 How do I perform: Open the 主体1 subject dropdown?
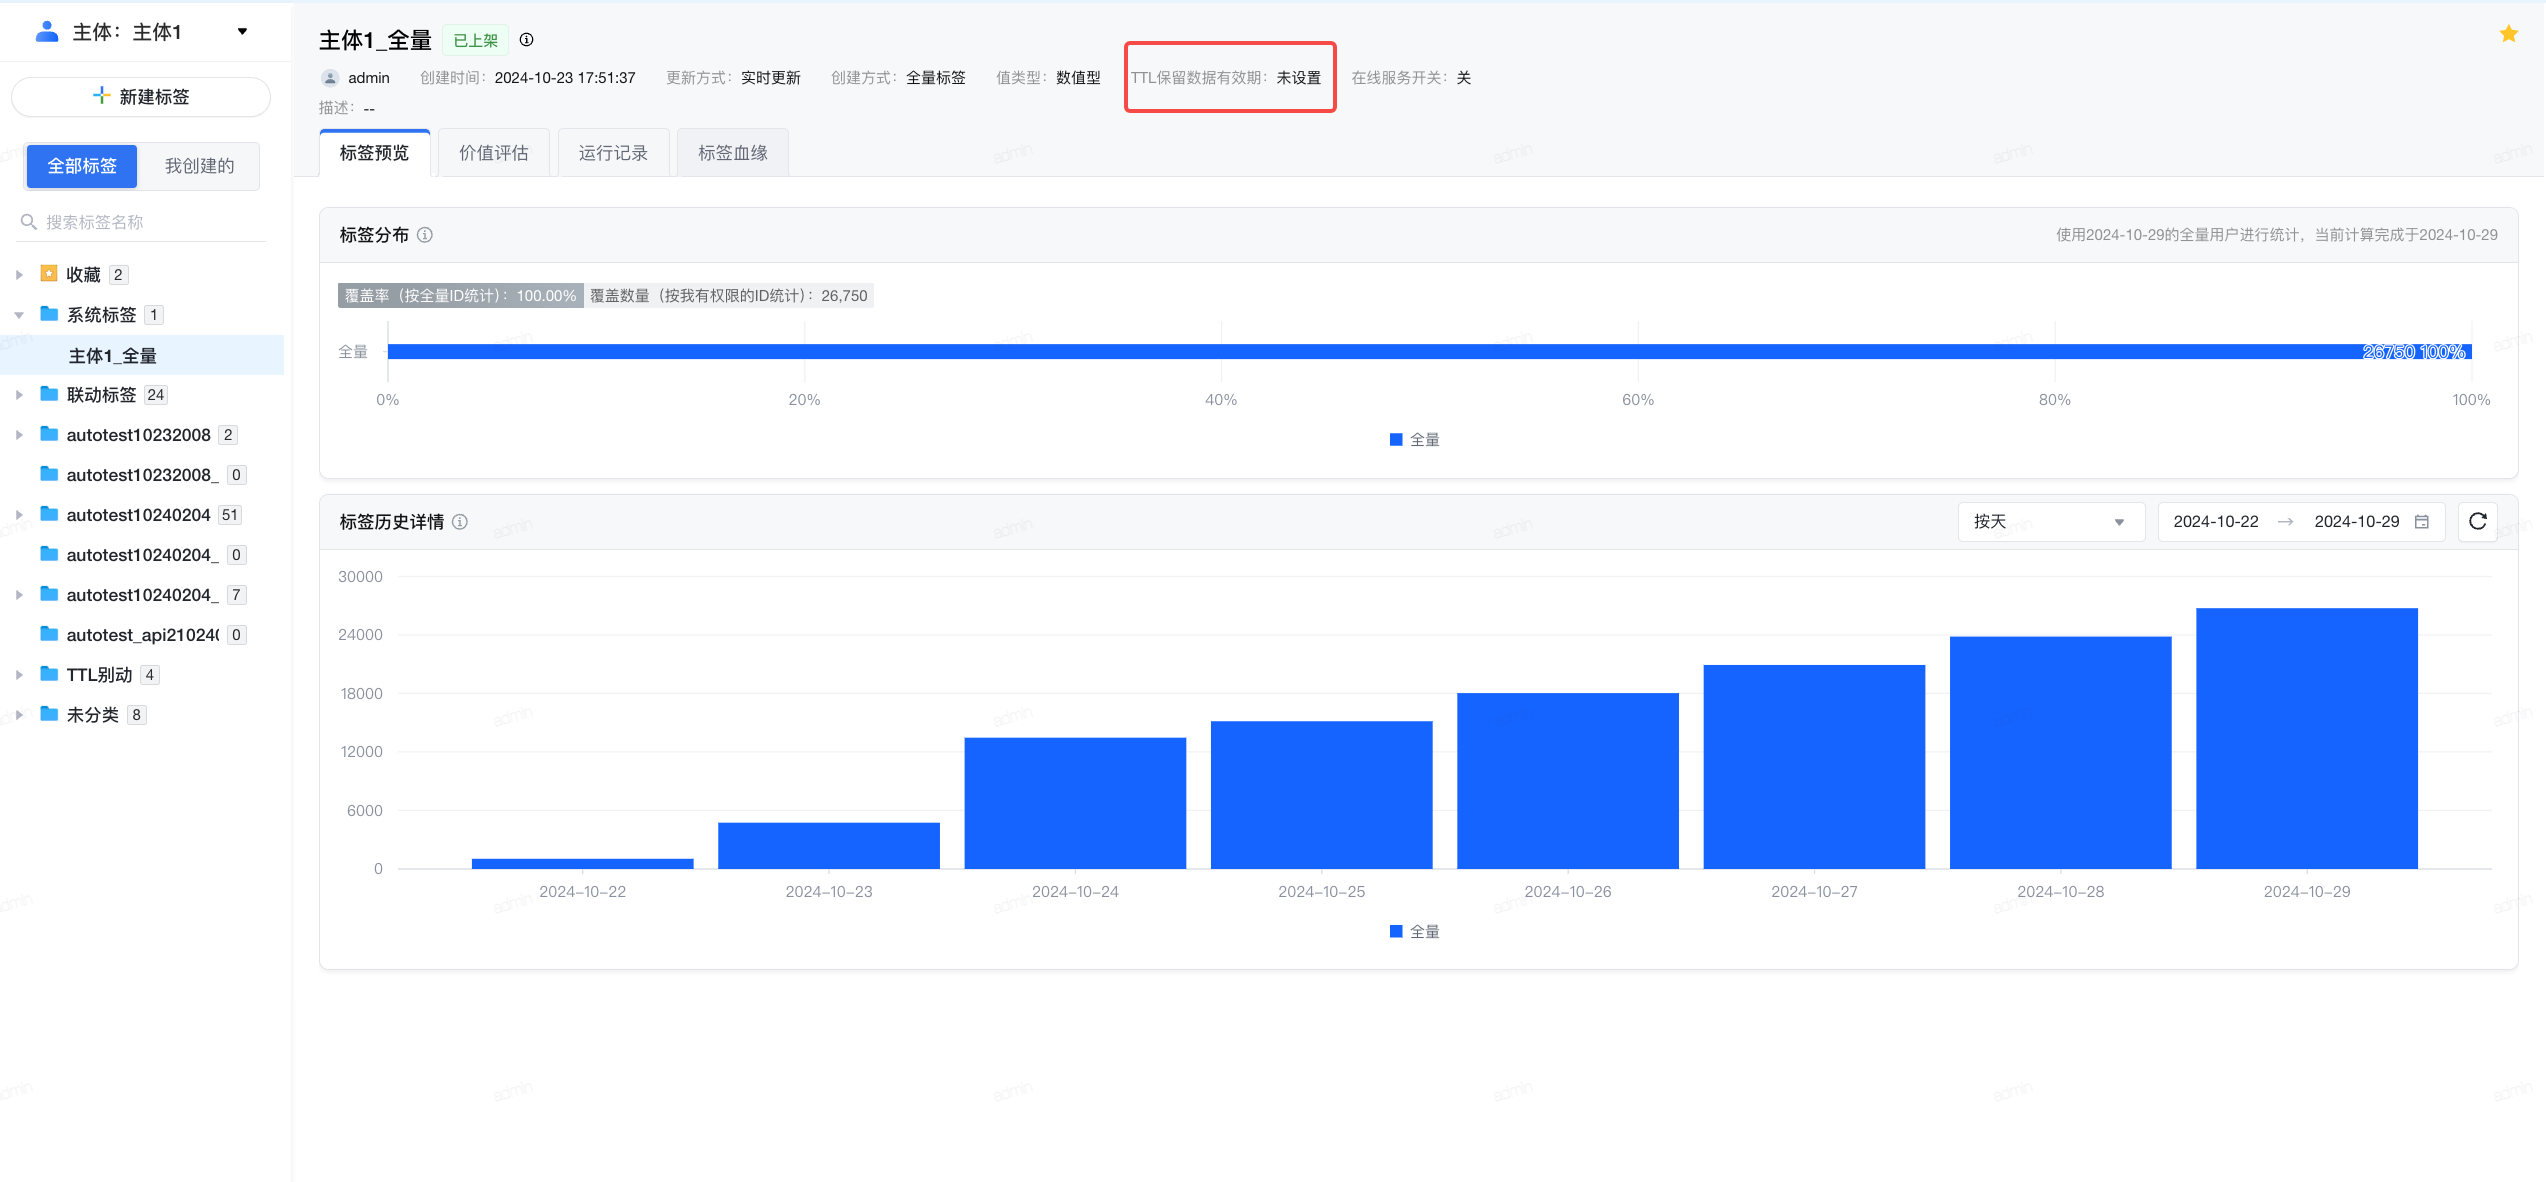[x=242, y=32]
